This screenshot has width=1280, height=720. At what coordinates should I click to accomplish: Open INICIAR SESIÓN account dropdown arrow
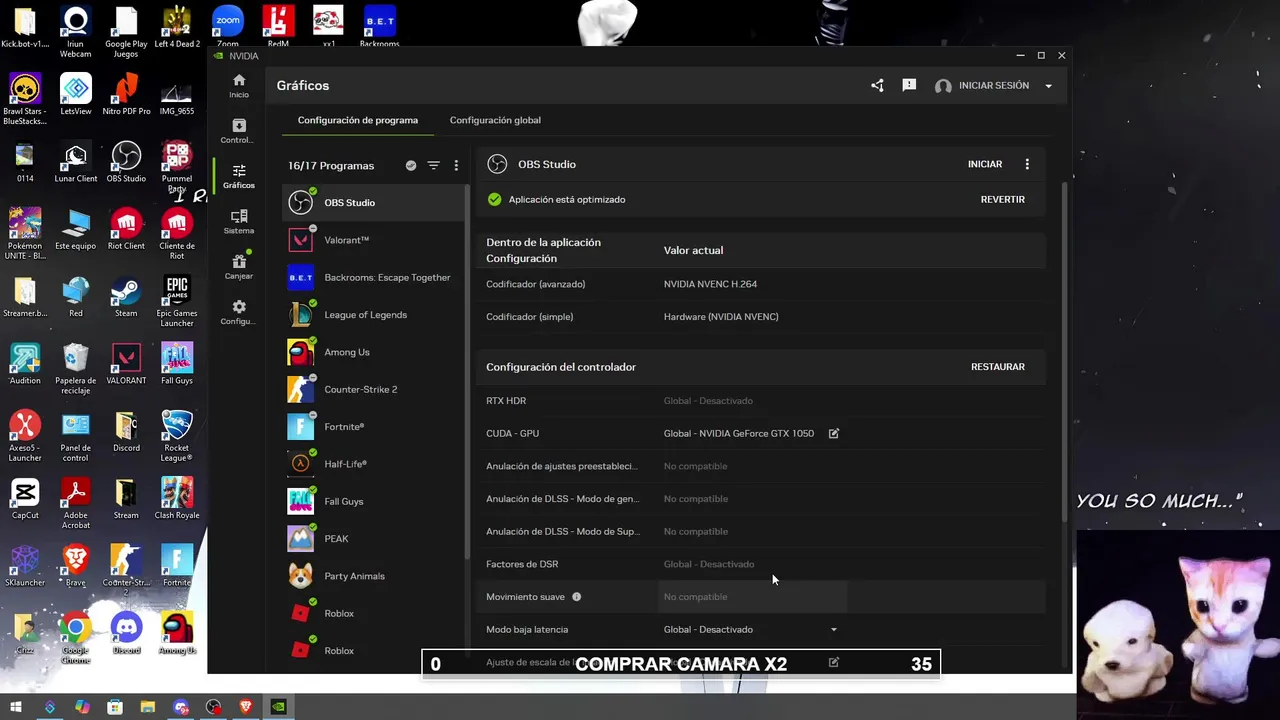click(x=1048, y=86)
